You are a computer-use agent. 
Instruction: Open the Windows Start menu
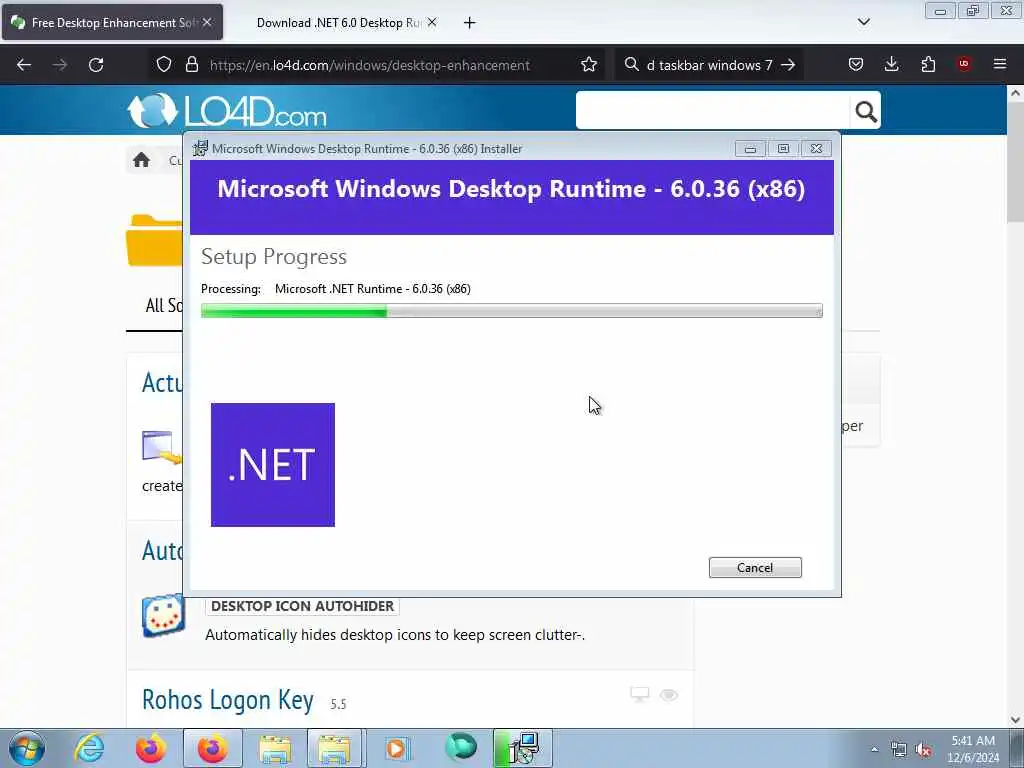pyautogui.click(x=27, y=748)
